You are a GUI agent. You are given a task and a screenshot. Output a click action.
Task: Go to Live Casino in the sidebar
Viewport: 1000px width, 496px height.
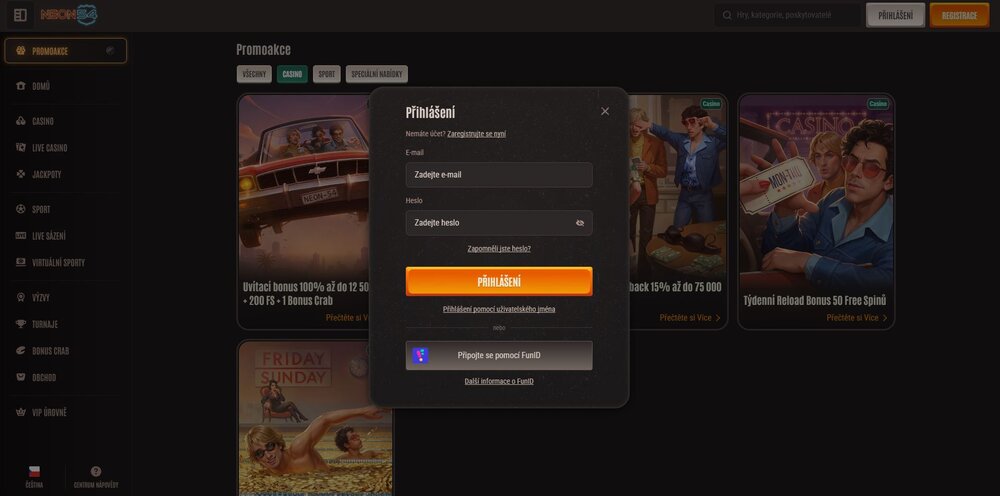(49, 148)
